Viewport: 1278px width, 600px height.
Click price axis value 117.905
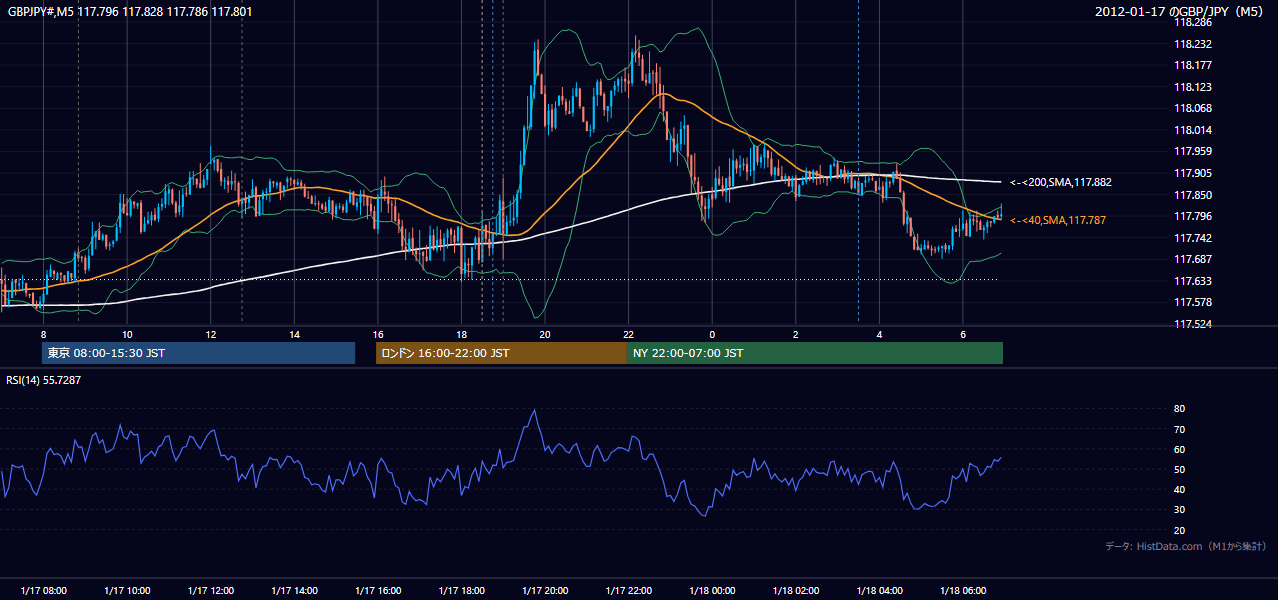[1192, 173]
